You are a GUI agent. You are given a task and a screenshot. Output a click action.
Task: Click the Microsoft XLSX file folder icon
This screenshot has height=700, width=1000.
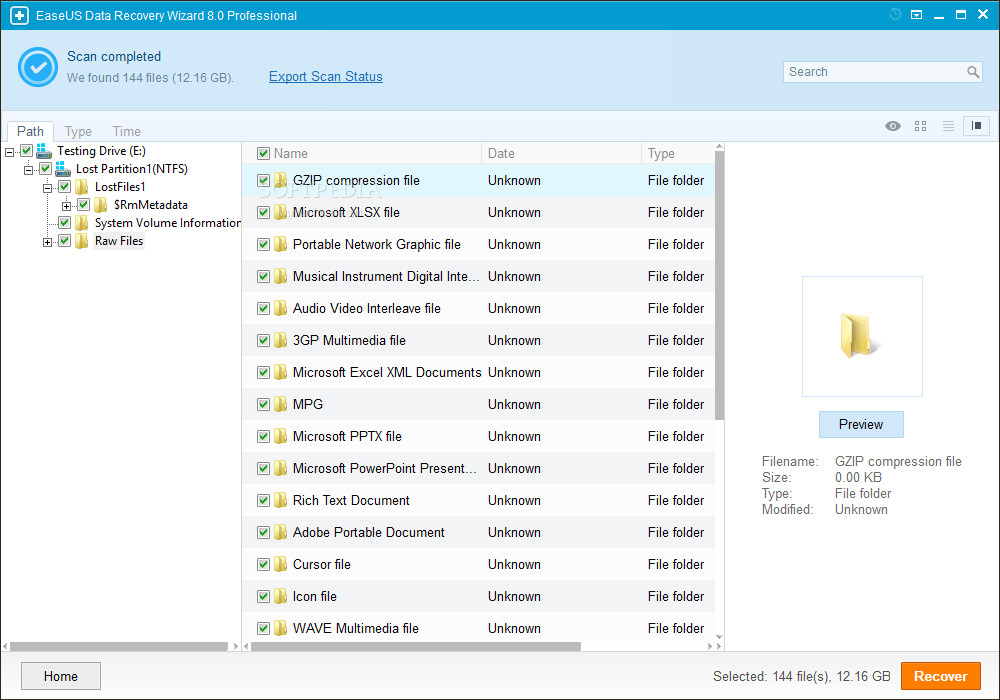point(281,212)
